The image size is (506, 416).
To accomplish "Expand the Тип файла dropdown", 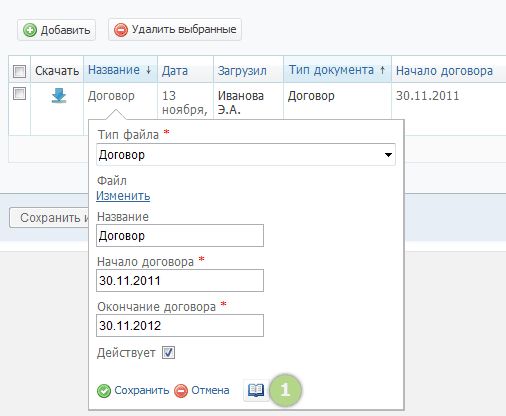I will [x=246, y=155].
